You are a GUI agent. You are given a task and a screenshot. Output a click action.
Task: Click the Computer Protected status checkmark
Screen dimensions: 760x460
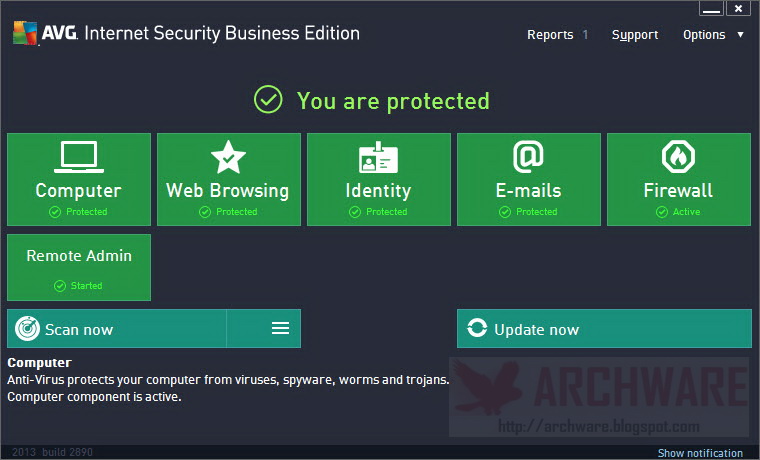click(55, 212)
